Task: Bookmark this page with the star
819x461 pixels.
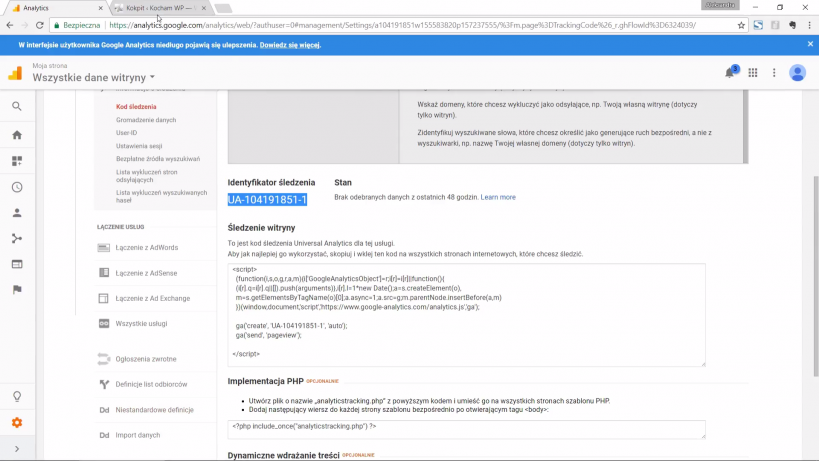Action: [741, 25]
